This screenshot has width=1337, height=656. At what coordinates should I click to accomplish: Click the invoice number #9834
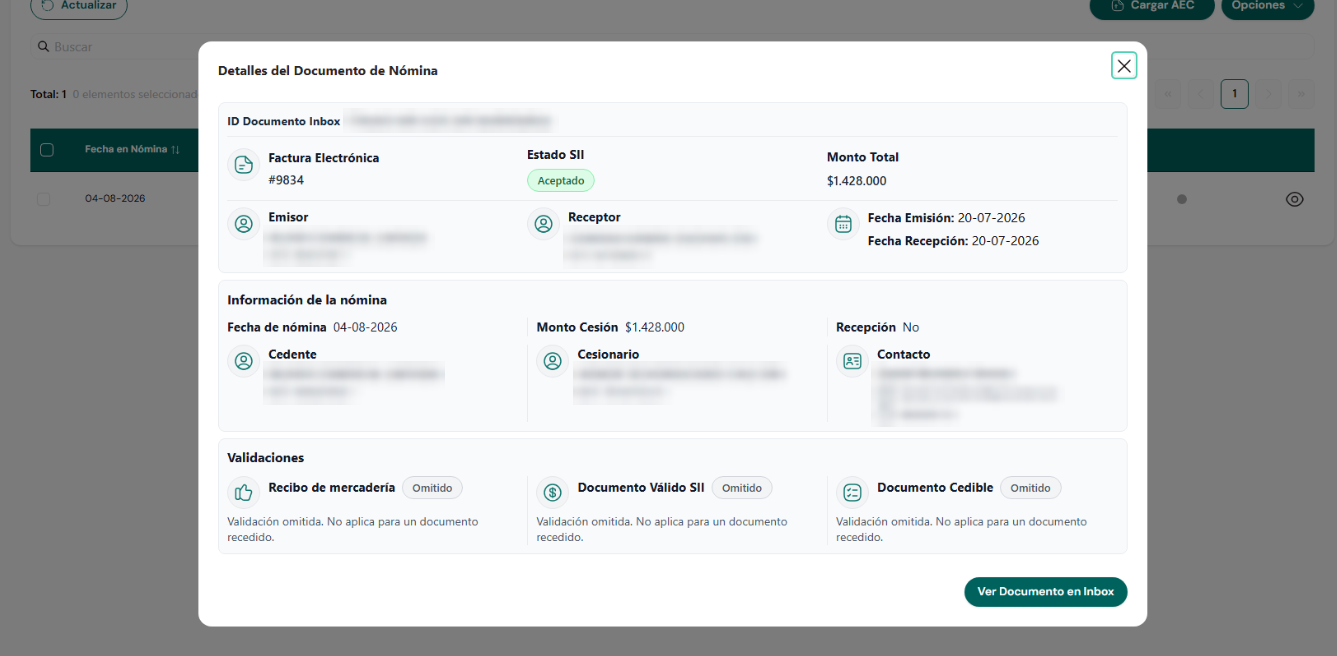[x=286, y=180]
